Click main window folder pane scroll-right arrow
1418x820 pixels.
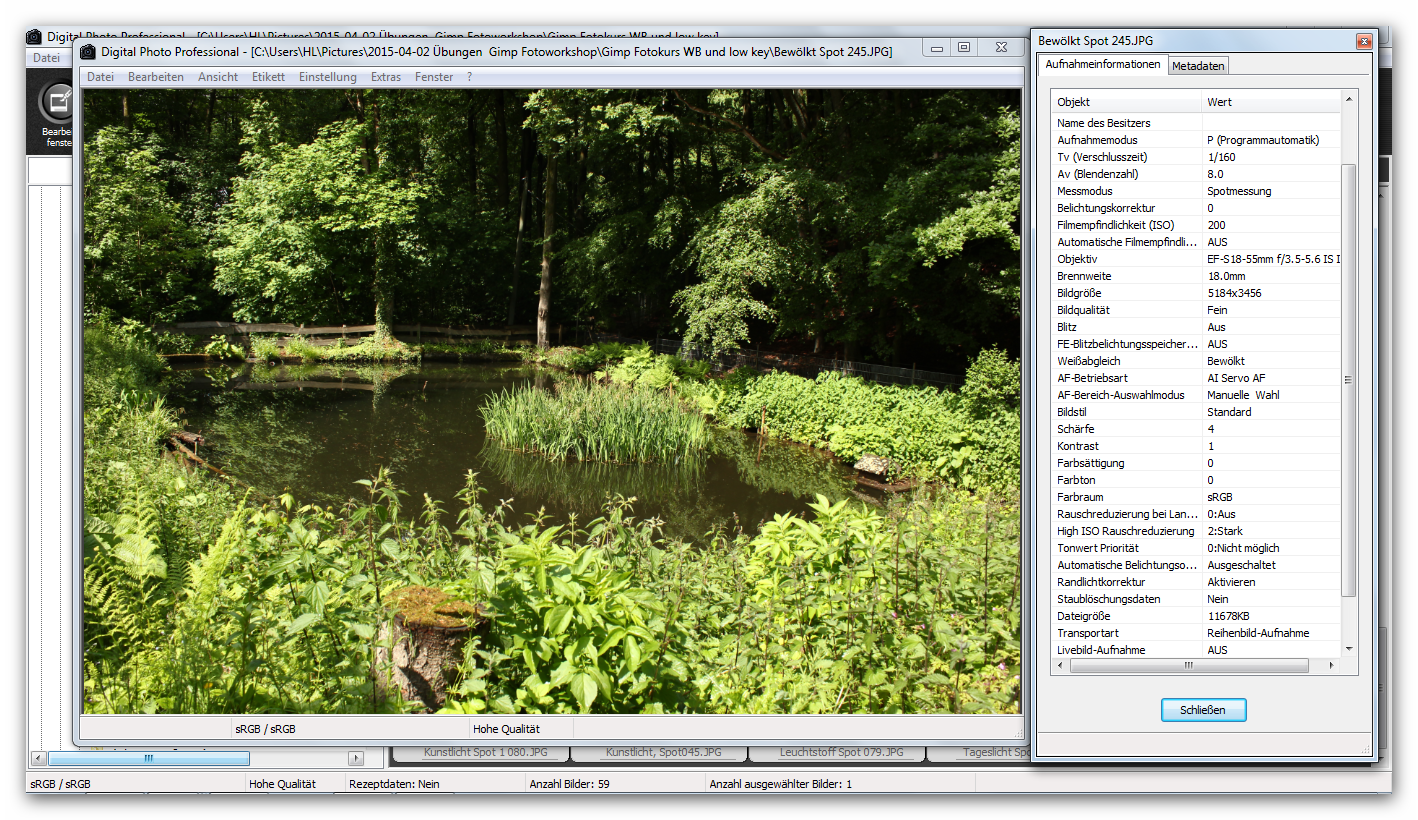[x=356, y=759]
